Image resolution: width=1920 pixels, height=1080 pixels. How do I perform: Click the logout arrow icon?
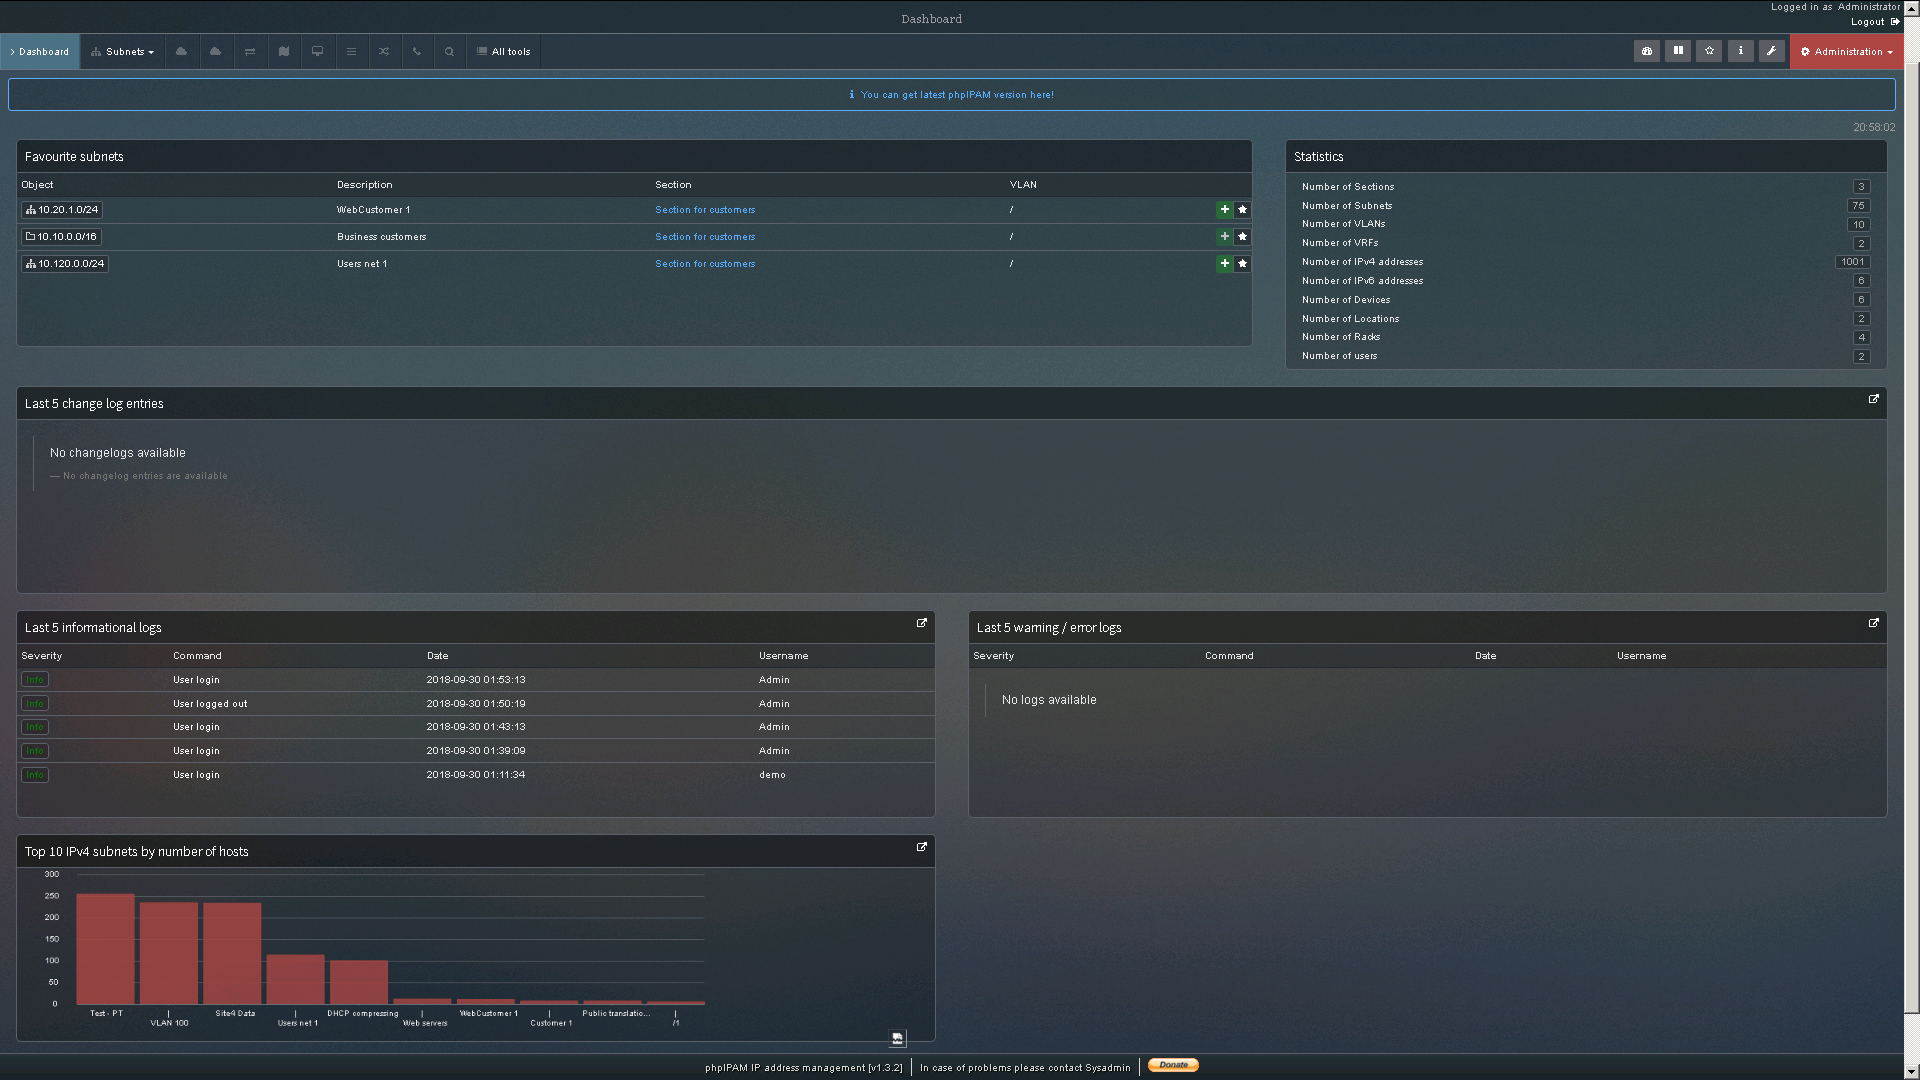pyautogui.click(x=1895, y=22)
